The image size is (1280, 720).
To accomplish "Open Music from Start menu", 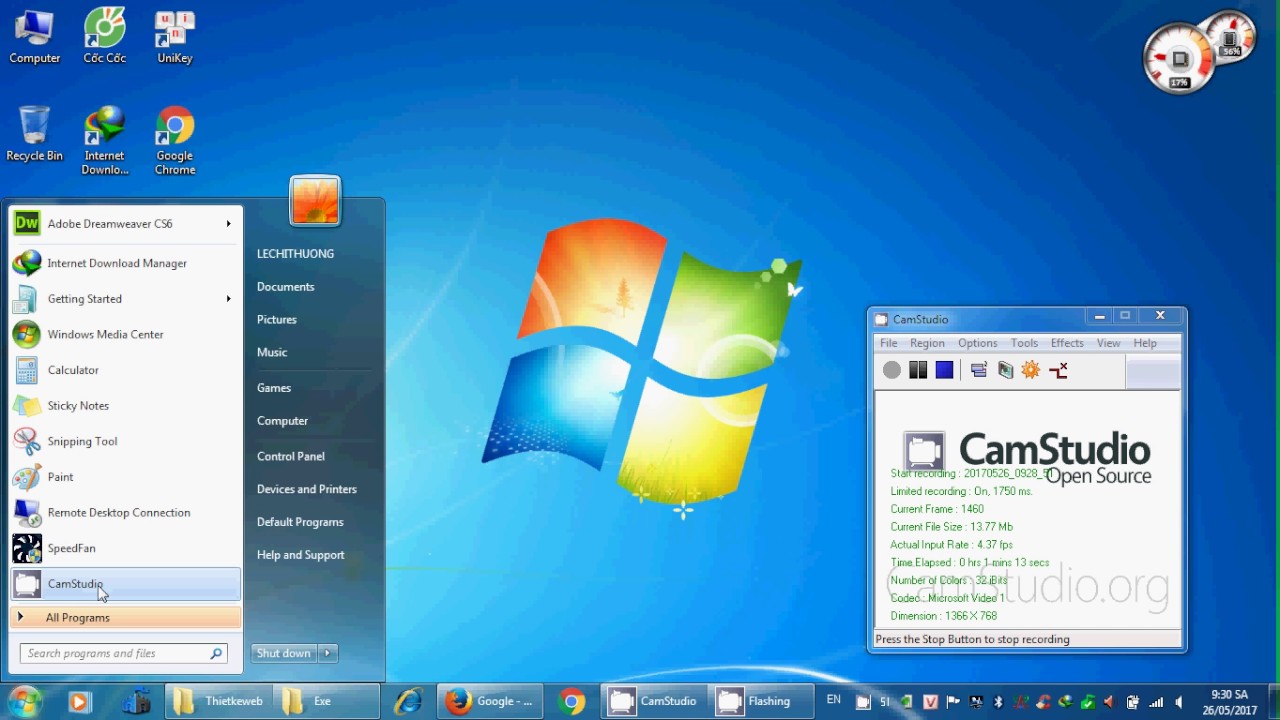I will point(271,352).
